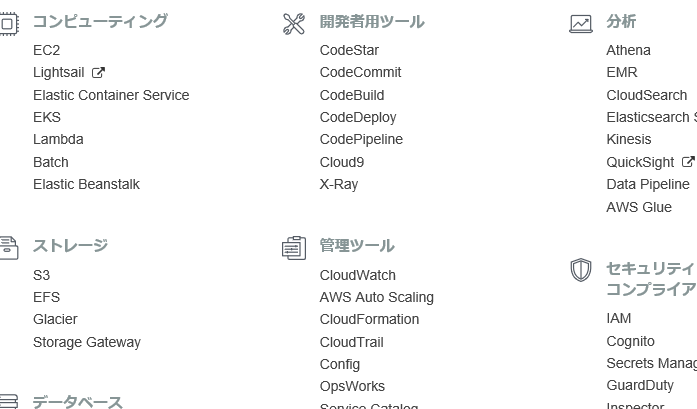Click the 管理ツール heading
This screenshot has width=697, height=409.
(357, 245)
